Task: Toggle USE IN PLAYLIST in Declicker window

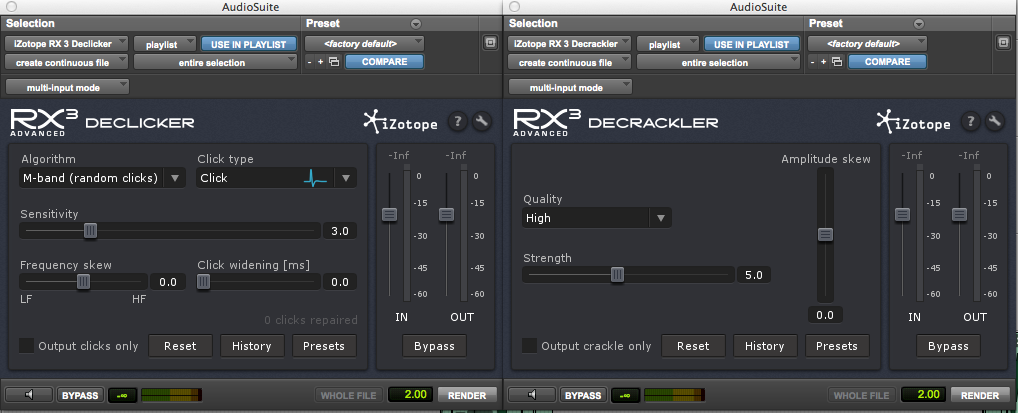Action: [249, 44]
